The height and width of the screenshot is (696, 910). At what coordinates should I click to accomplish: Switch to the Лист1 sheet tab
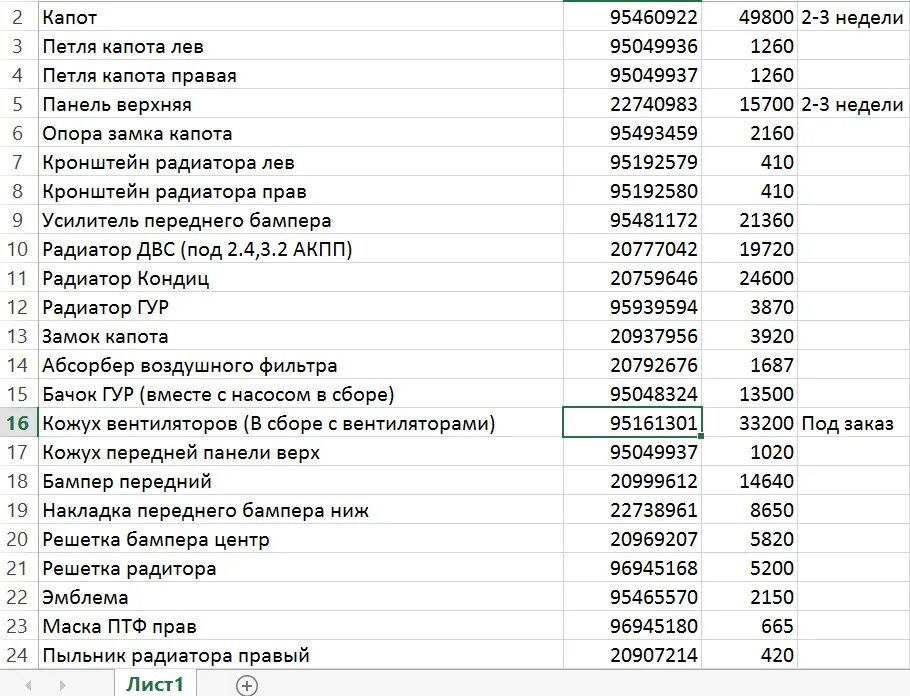point(155,684)
